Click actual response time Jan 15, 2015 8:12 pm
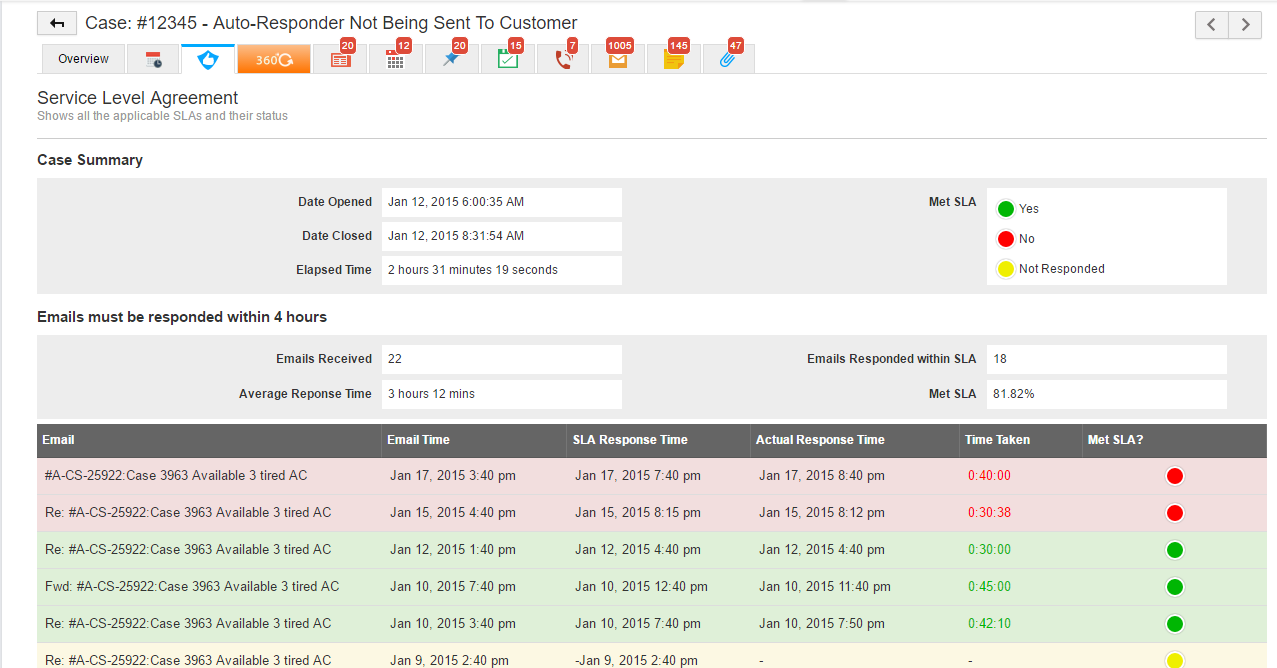 (x=822, y=513)
